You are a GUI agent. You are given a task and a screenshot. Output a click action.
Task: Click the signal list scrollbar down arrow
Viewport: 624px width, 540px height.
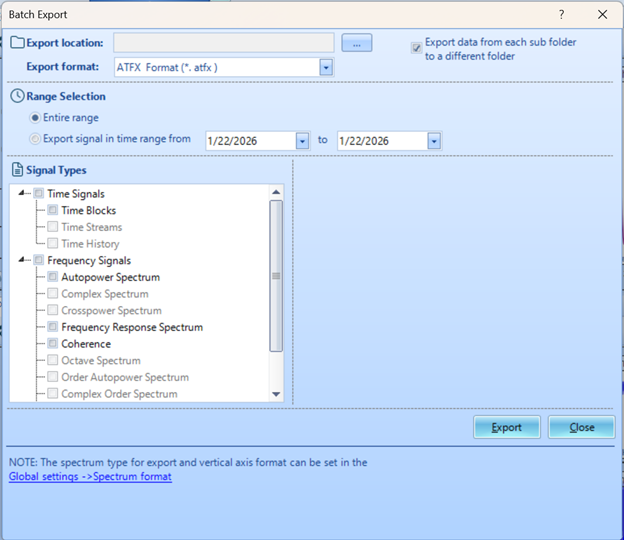pyautogui.click(x=277, y=395)
